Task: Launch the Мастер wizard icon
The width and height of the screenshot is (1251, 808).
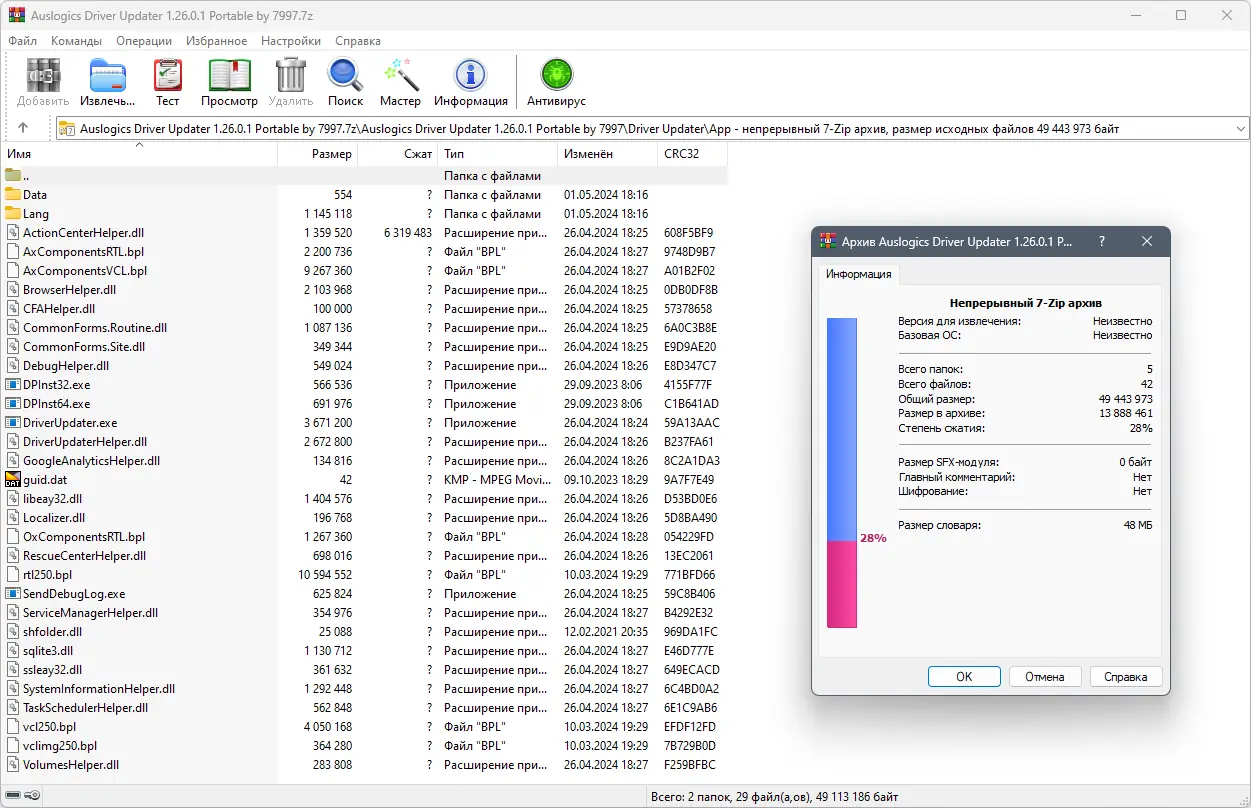Action: (400, 76)
